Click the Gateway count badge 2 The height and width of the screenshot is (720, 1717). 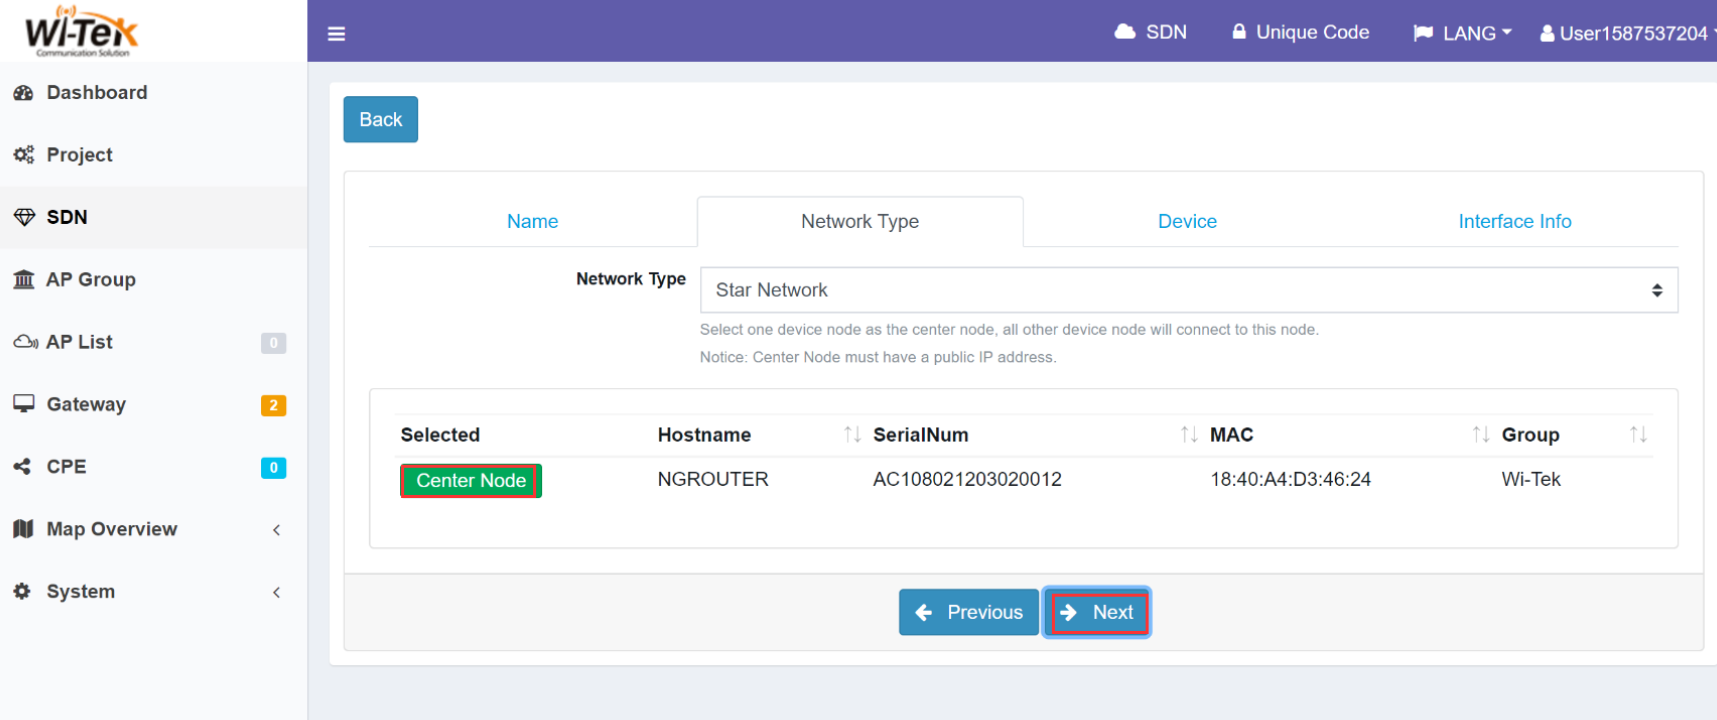pos(273,405)
